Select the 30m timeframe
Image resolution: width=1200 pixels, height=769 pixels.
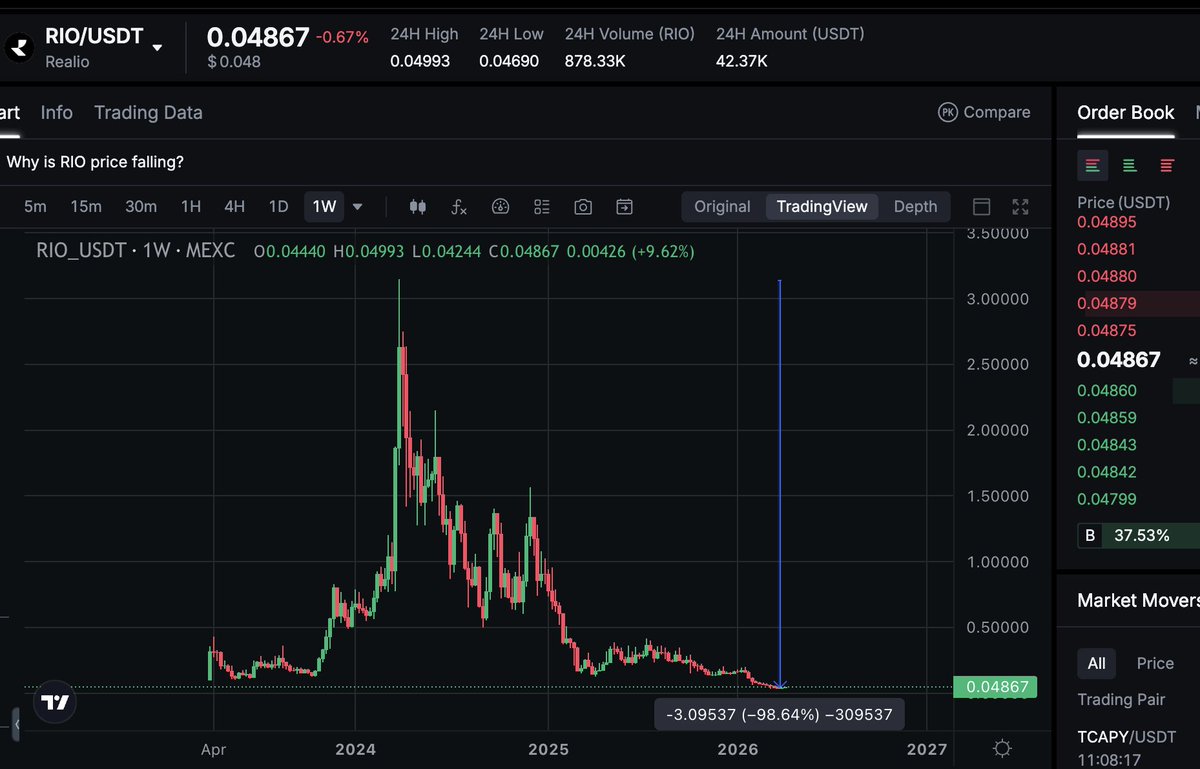(141, 207)
